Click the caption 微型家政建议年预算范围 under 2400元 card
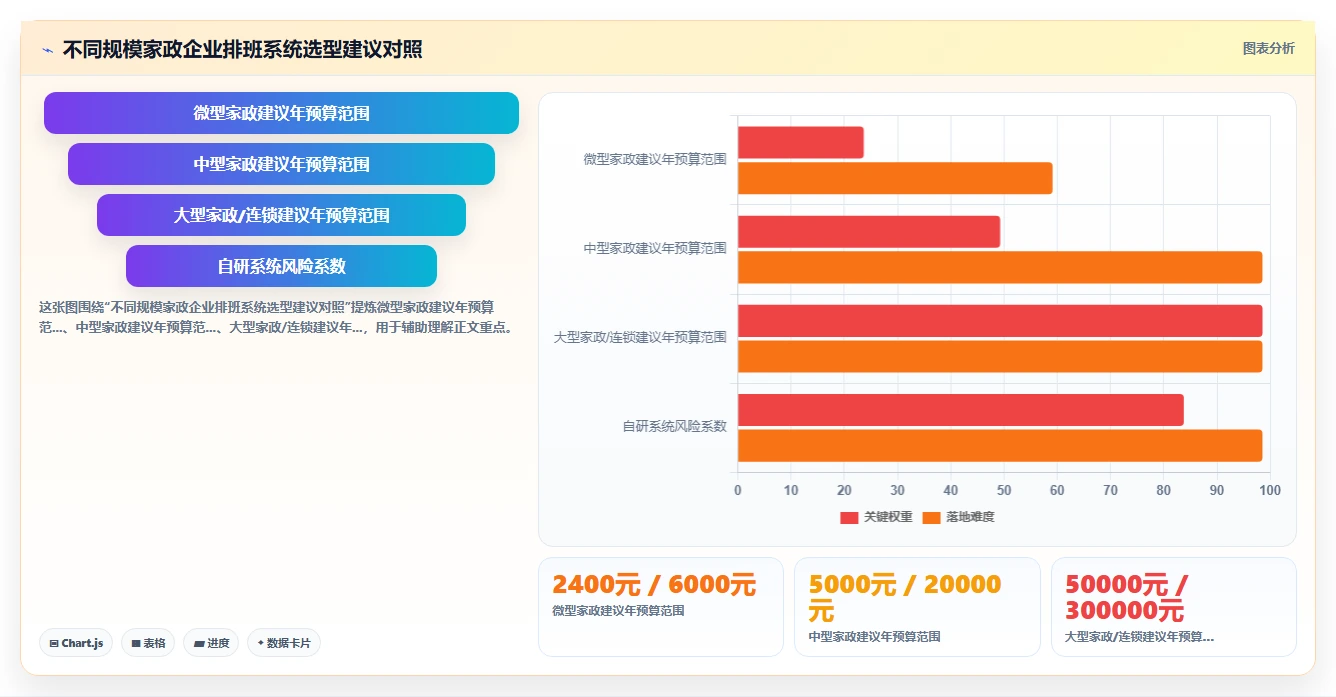 618,610
